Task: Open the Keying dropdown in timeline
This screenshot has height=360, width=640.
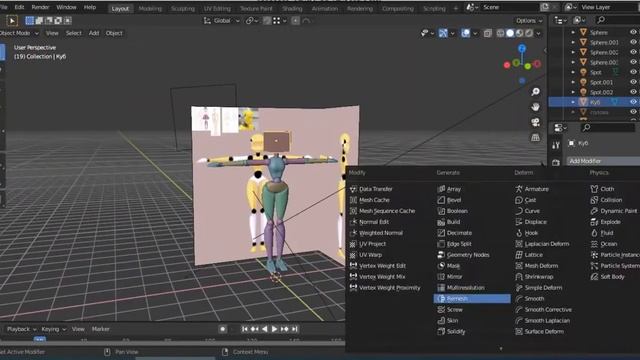Action: pos(53,329)
